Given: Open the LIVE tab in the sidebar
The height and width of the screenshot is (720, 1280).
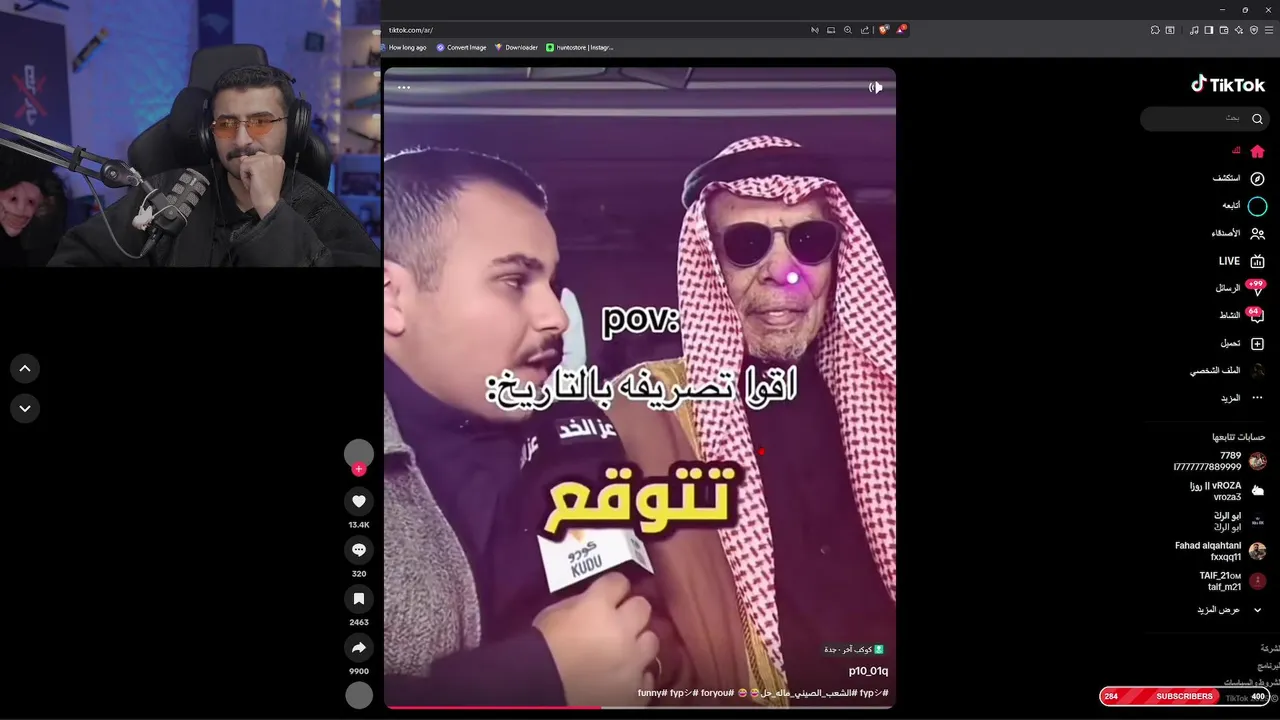Looking at the screenshot, I should pyautogui.click(x=1242, y=261).
